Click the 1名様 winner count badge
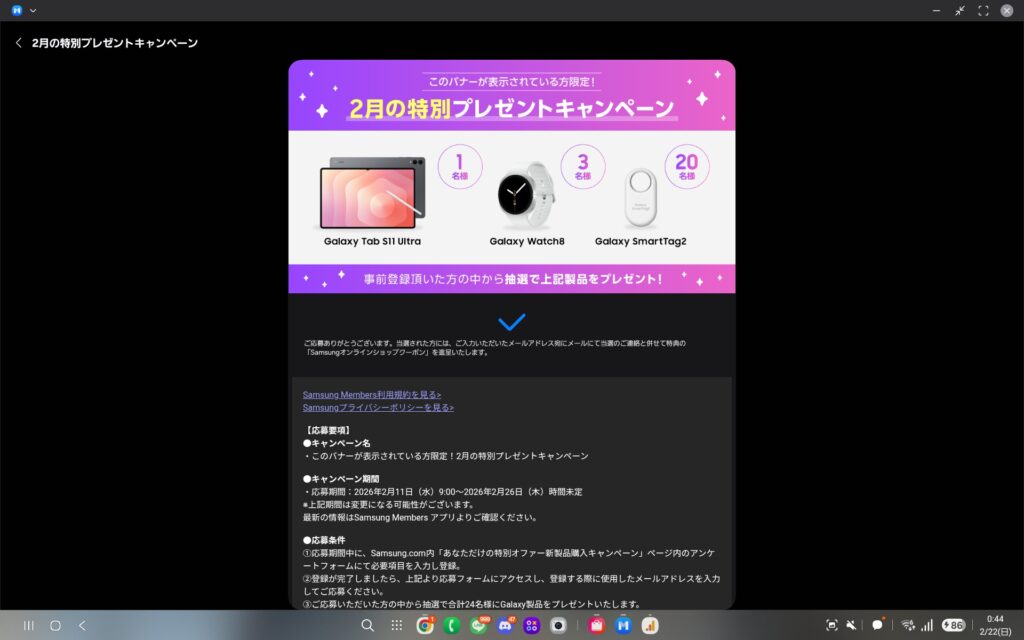This screenshot has height=640, width=1024. [x=460, y=167]
